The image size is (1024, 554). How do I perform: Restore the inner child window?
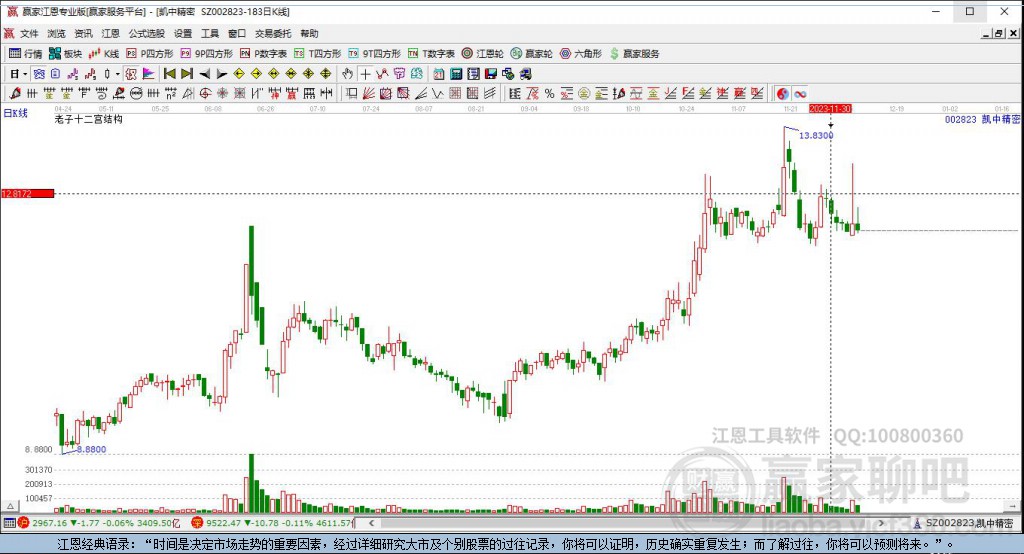[x=999, y=33]
